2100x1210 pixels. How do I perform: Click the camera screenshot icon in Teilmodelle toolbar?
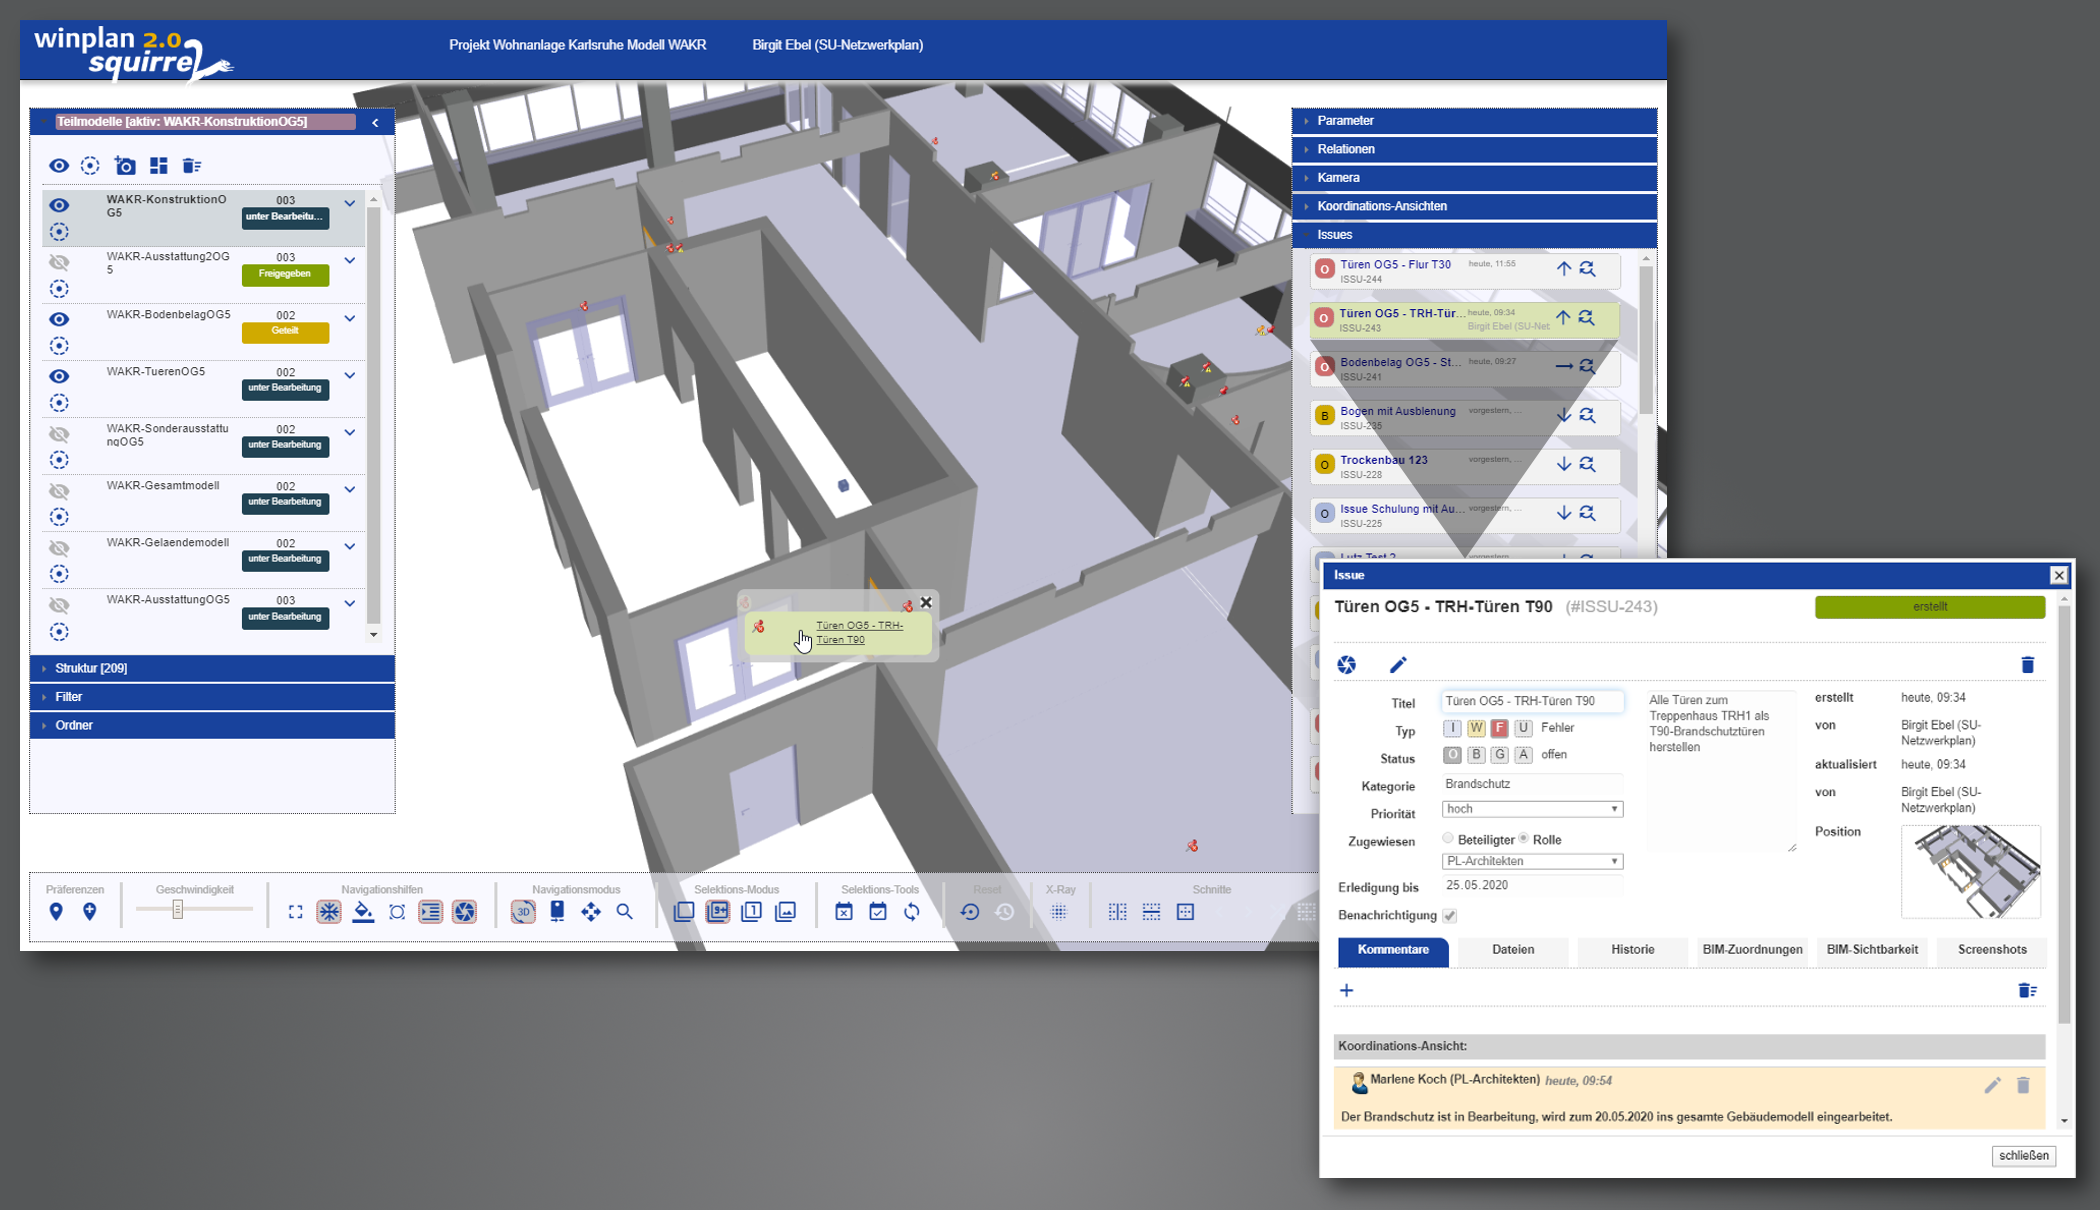point(125,166)
